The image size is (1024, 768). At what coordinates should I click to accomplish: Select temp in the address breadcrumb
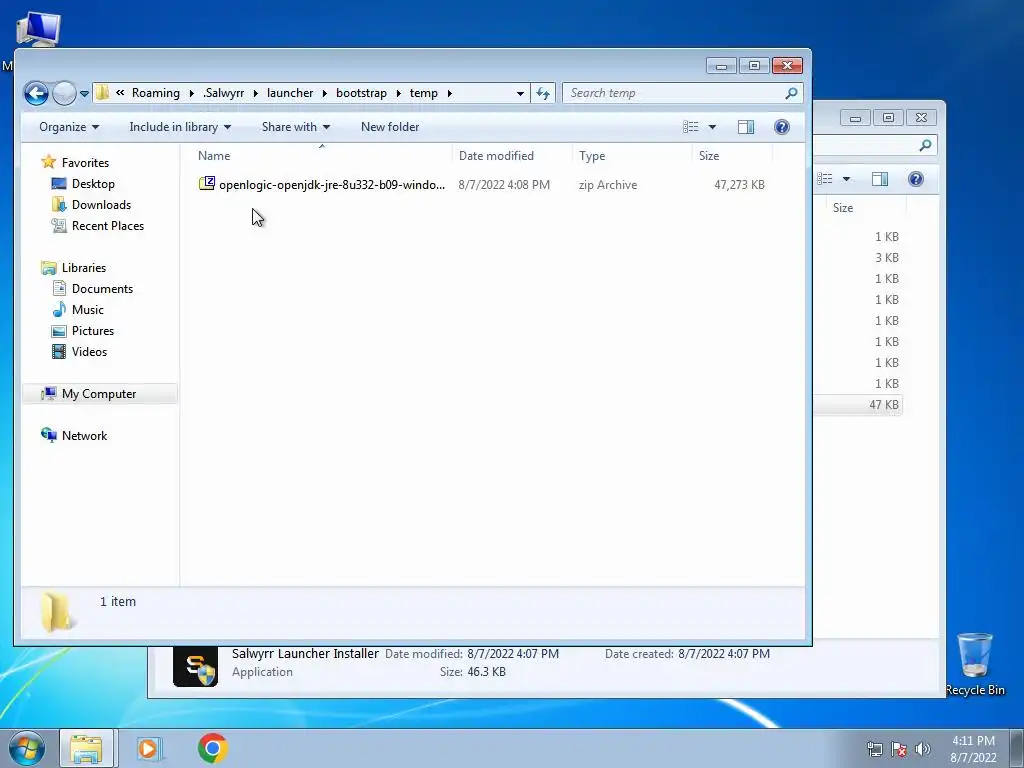[x=423, y=93]
